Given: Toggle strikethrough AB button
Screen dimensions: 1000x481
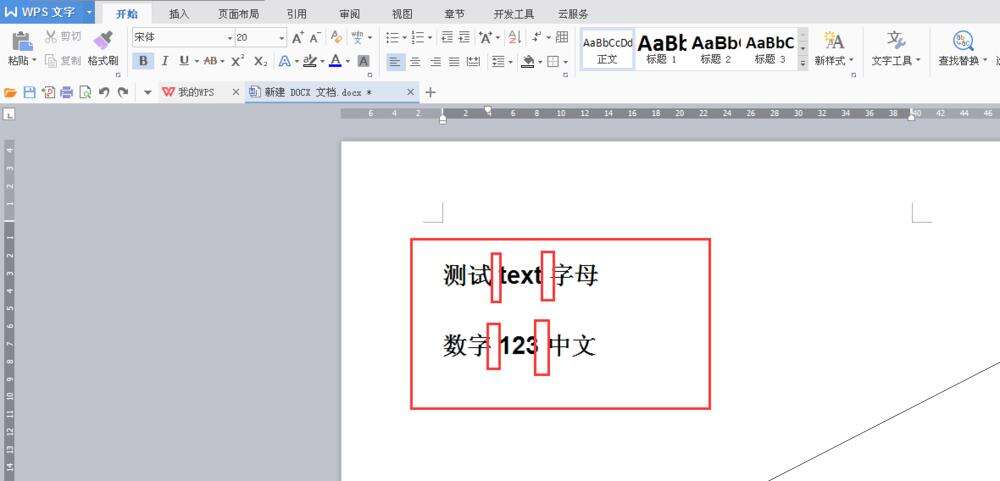Looking at the screenshot, I should [x=210, y=61].
